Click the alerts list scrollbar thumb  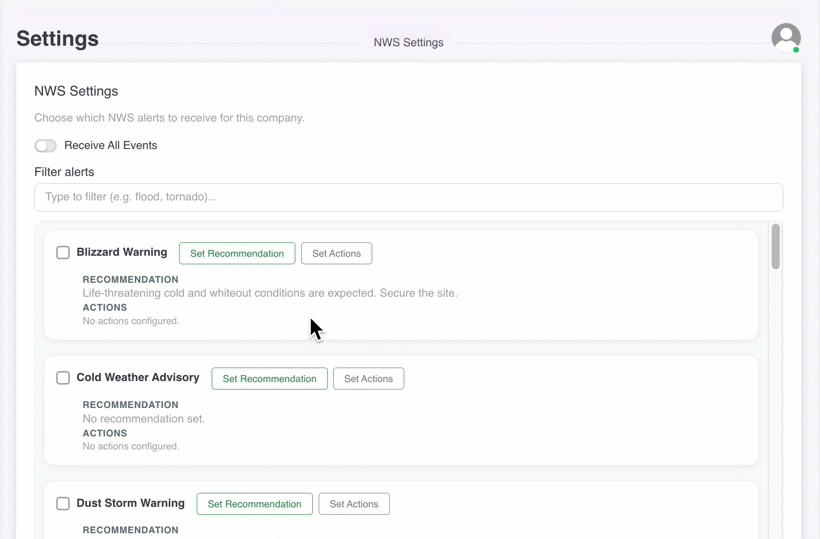pos(775,246)
